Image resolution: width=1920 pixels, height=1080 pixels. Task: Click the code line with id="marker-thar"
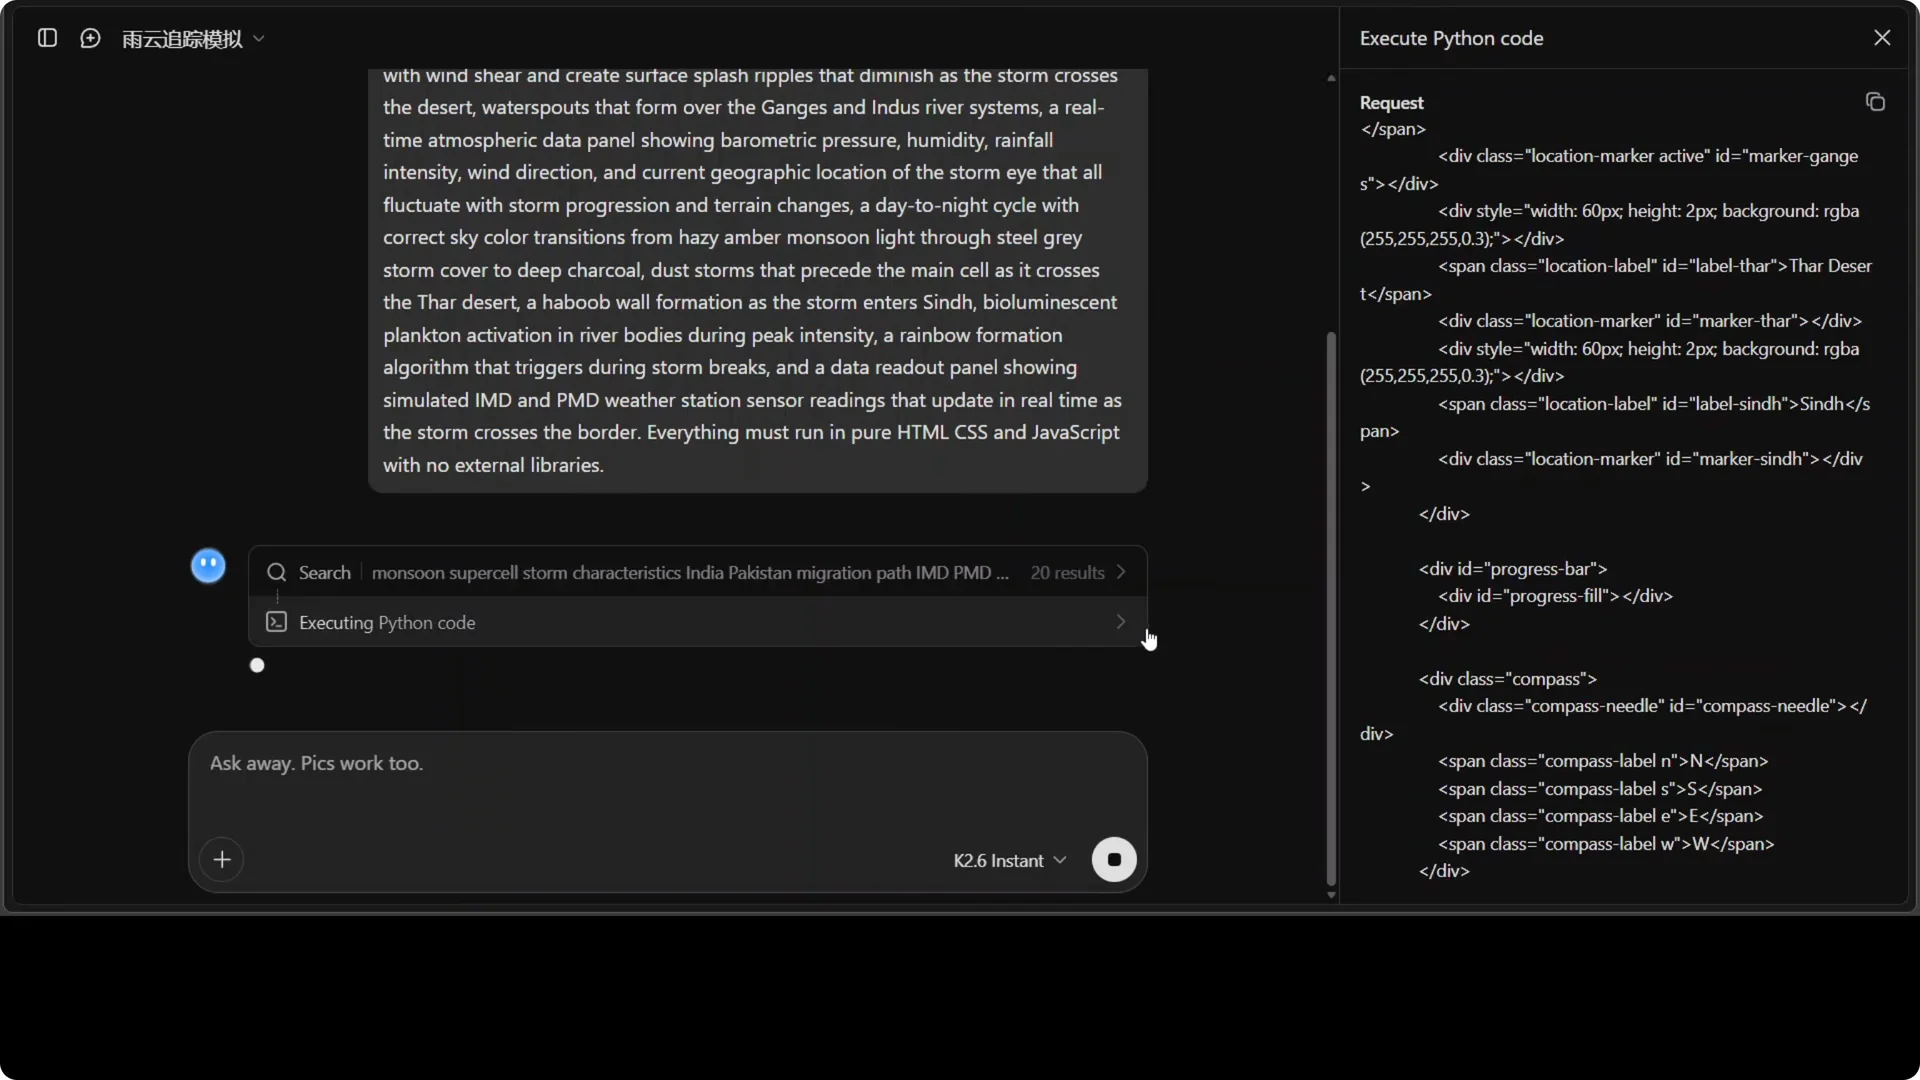[1650, 321]
